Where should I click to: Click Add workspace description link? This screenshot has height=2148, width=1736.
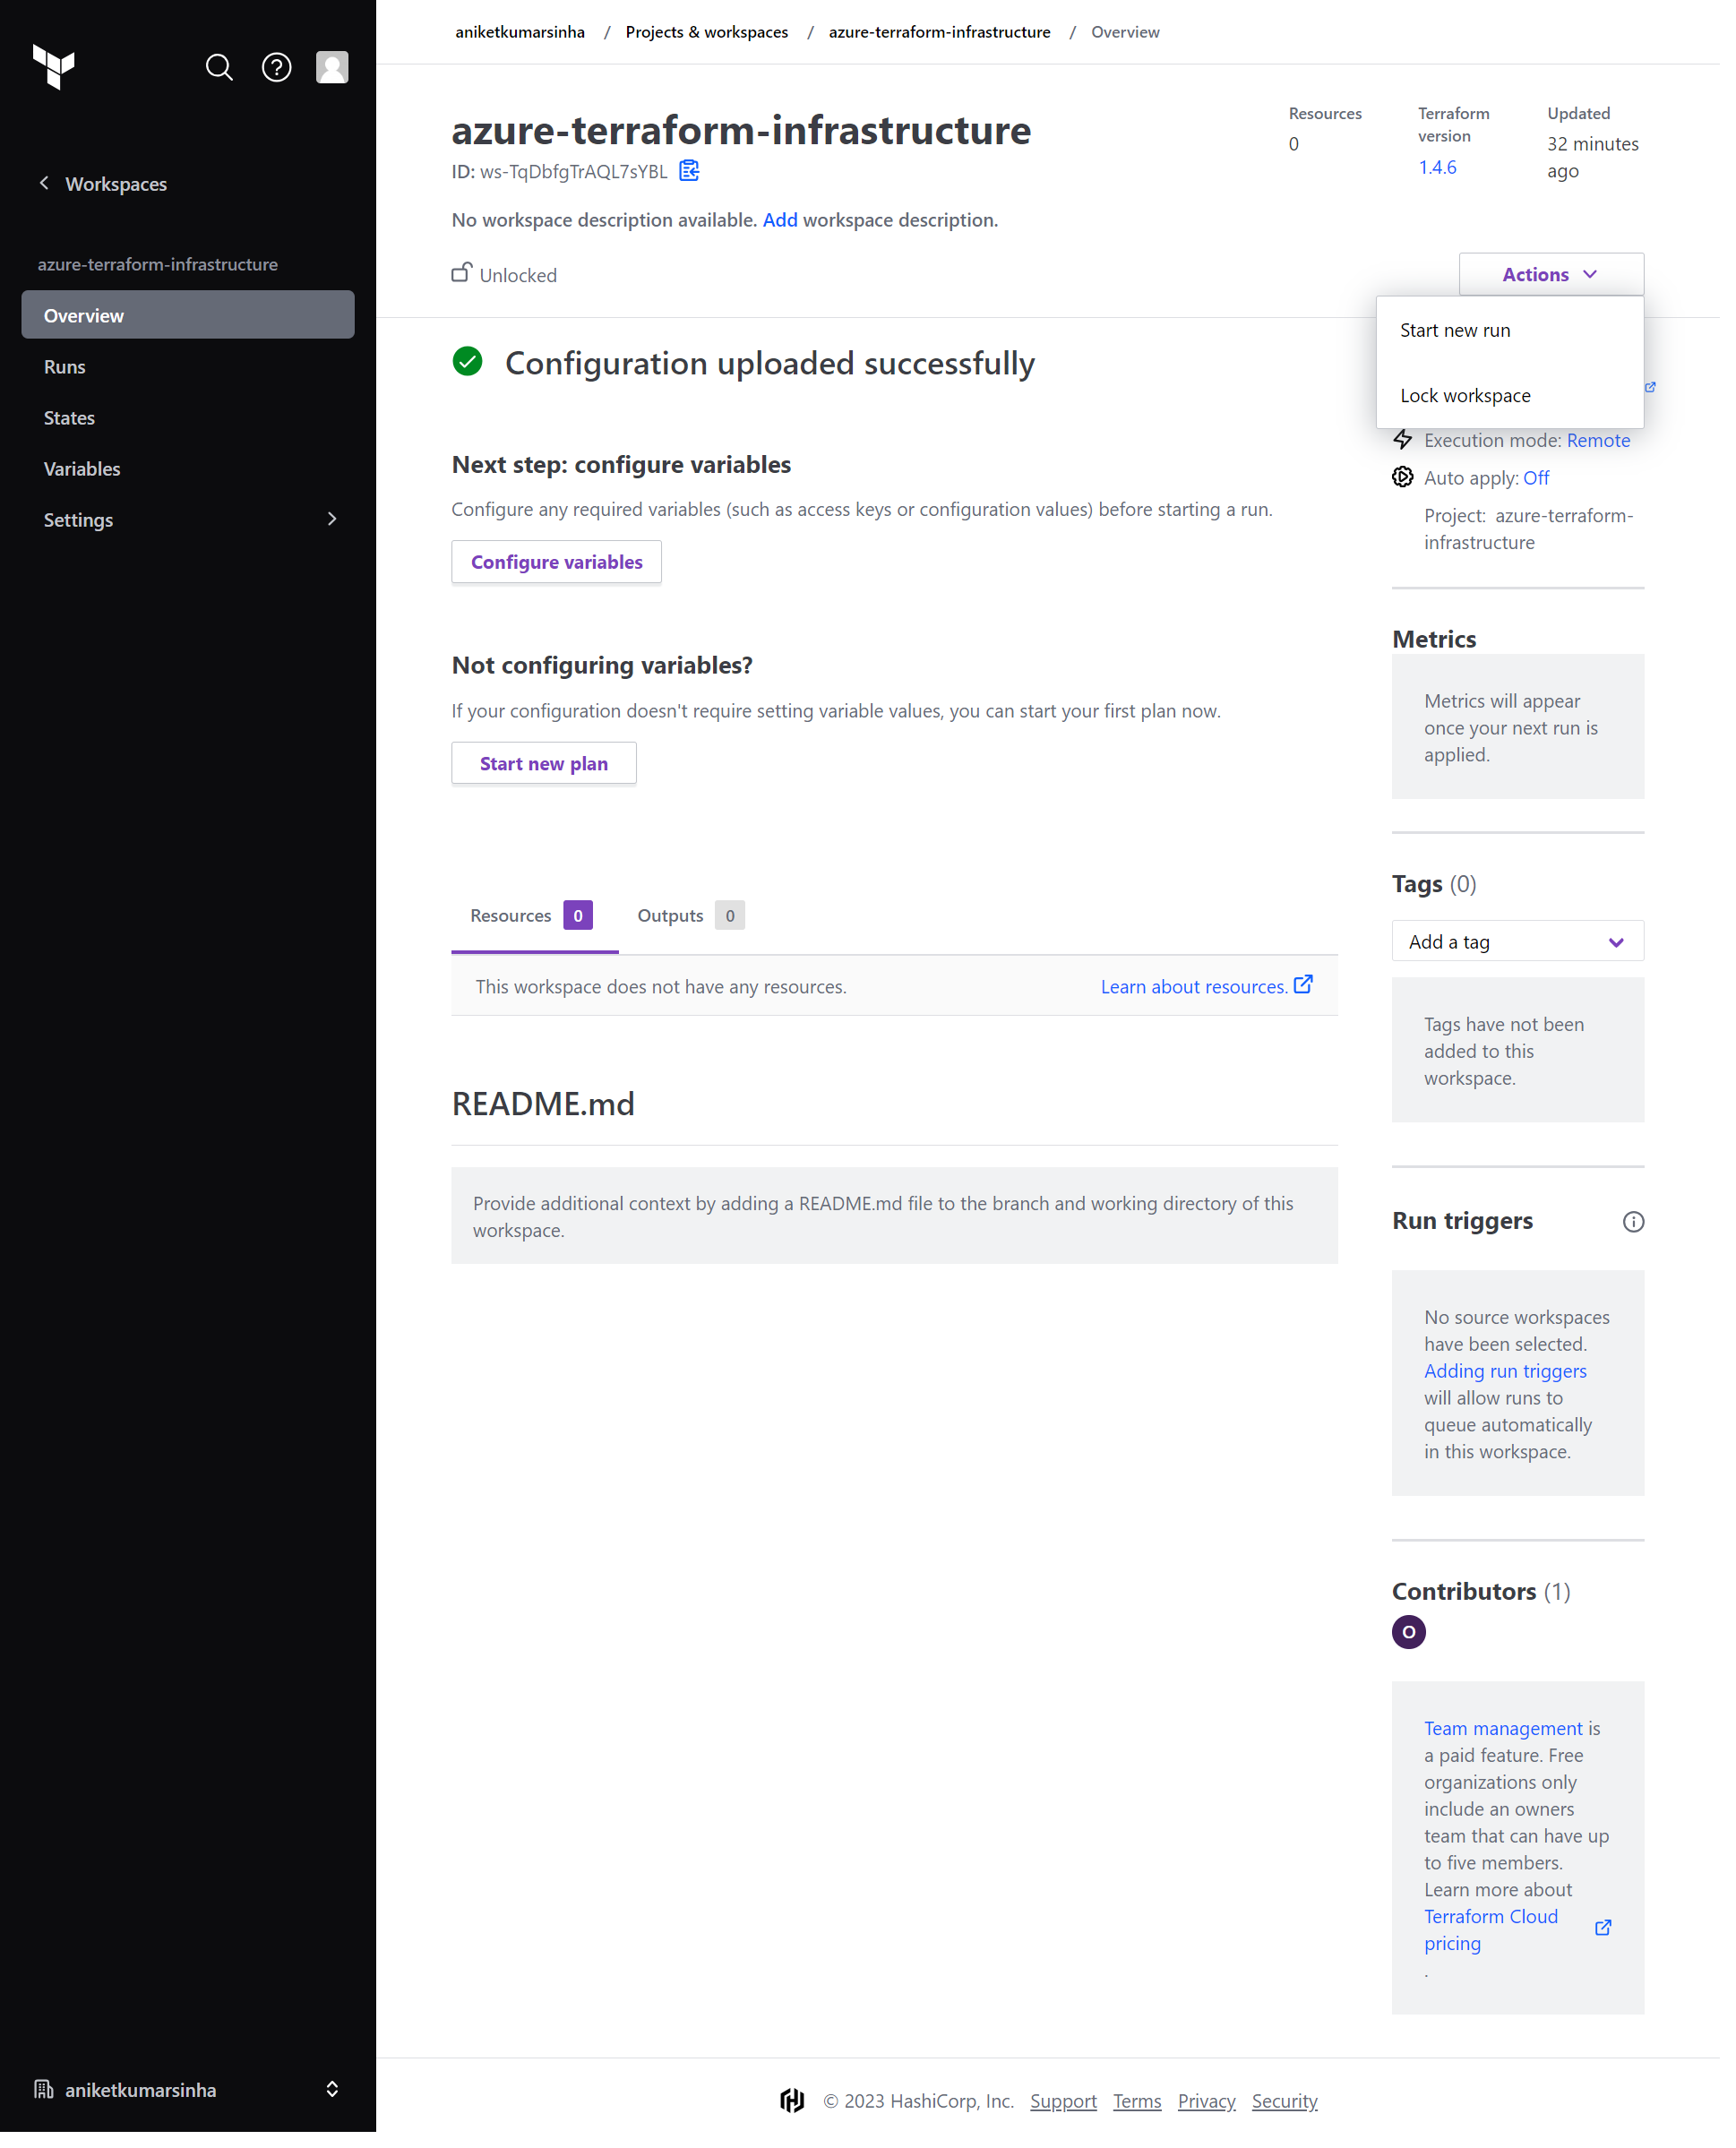pyautogui.click(x=787, y=222)
